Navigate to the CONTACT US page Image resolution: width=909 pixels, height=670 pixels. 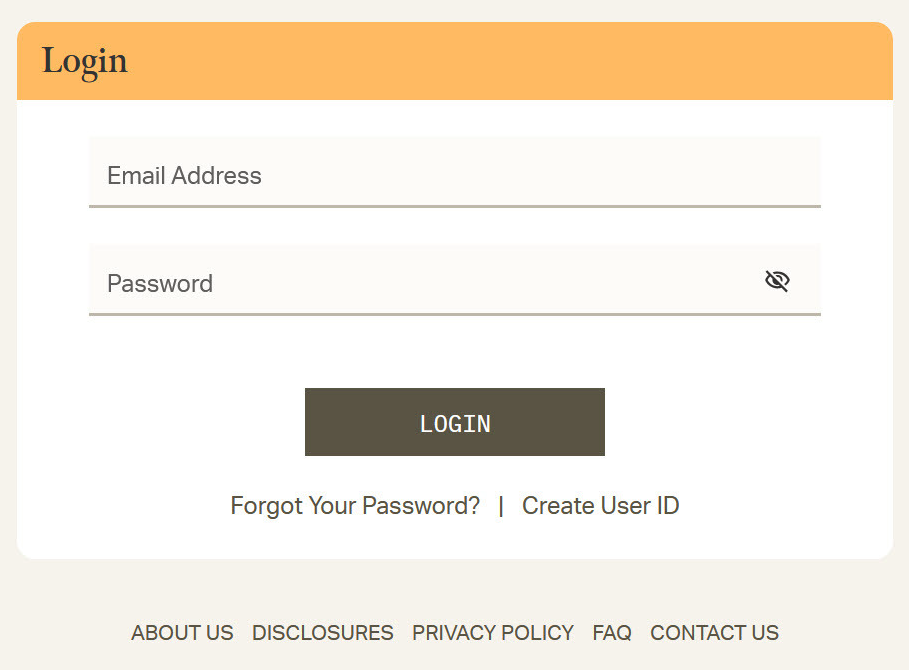714,633
